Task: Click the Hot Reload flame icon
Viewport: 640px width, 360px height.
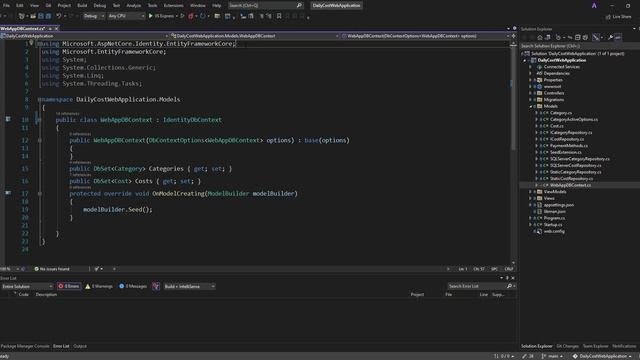Action: 191,16
